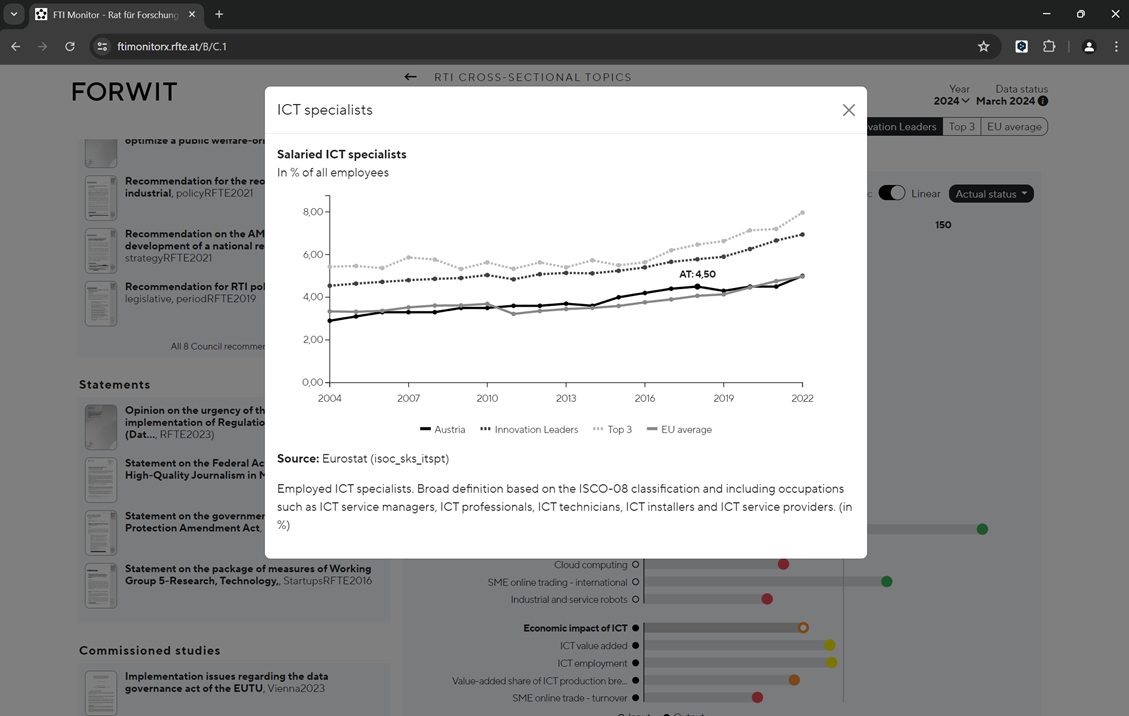
Task: Click the document thumbnail for Statement on Working Group 5
Action: pyautogui.click(x=101, y=586)
